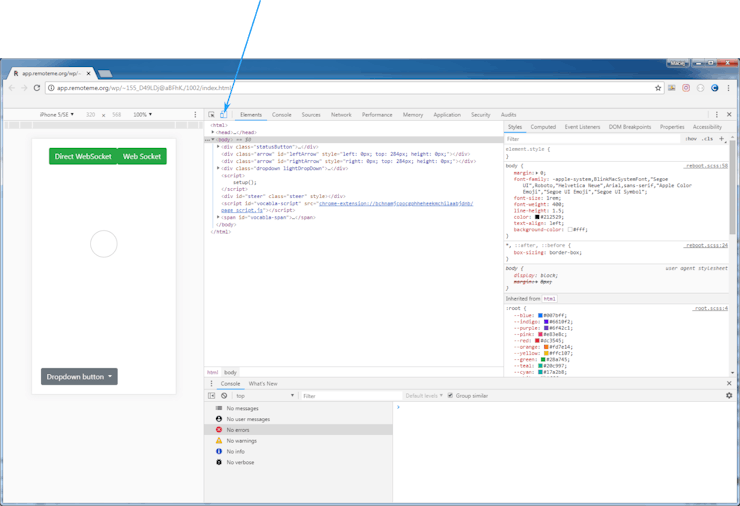Switch to the Console tab
740x506 pixels.
click(282, 115)
